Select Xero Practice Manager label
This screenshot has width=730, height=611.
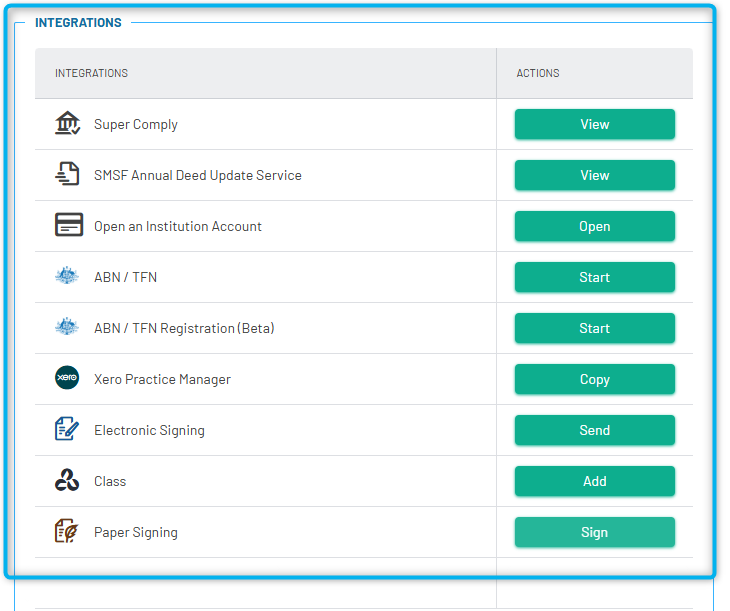[162, 379]
